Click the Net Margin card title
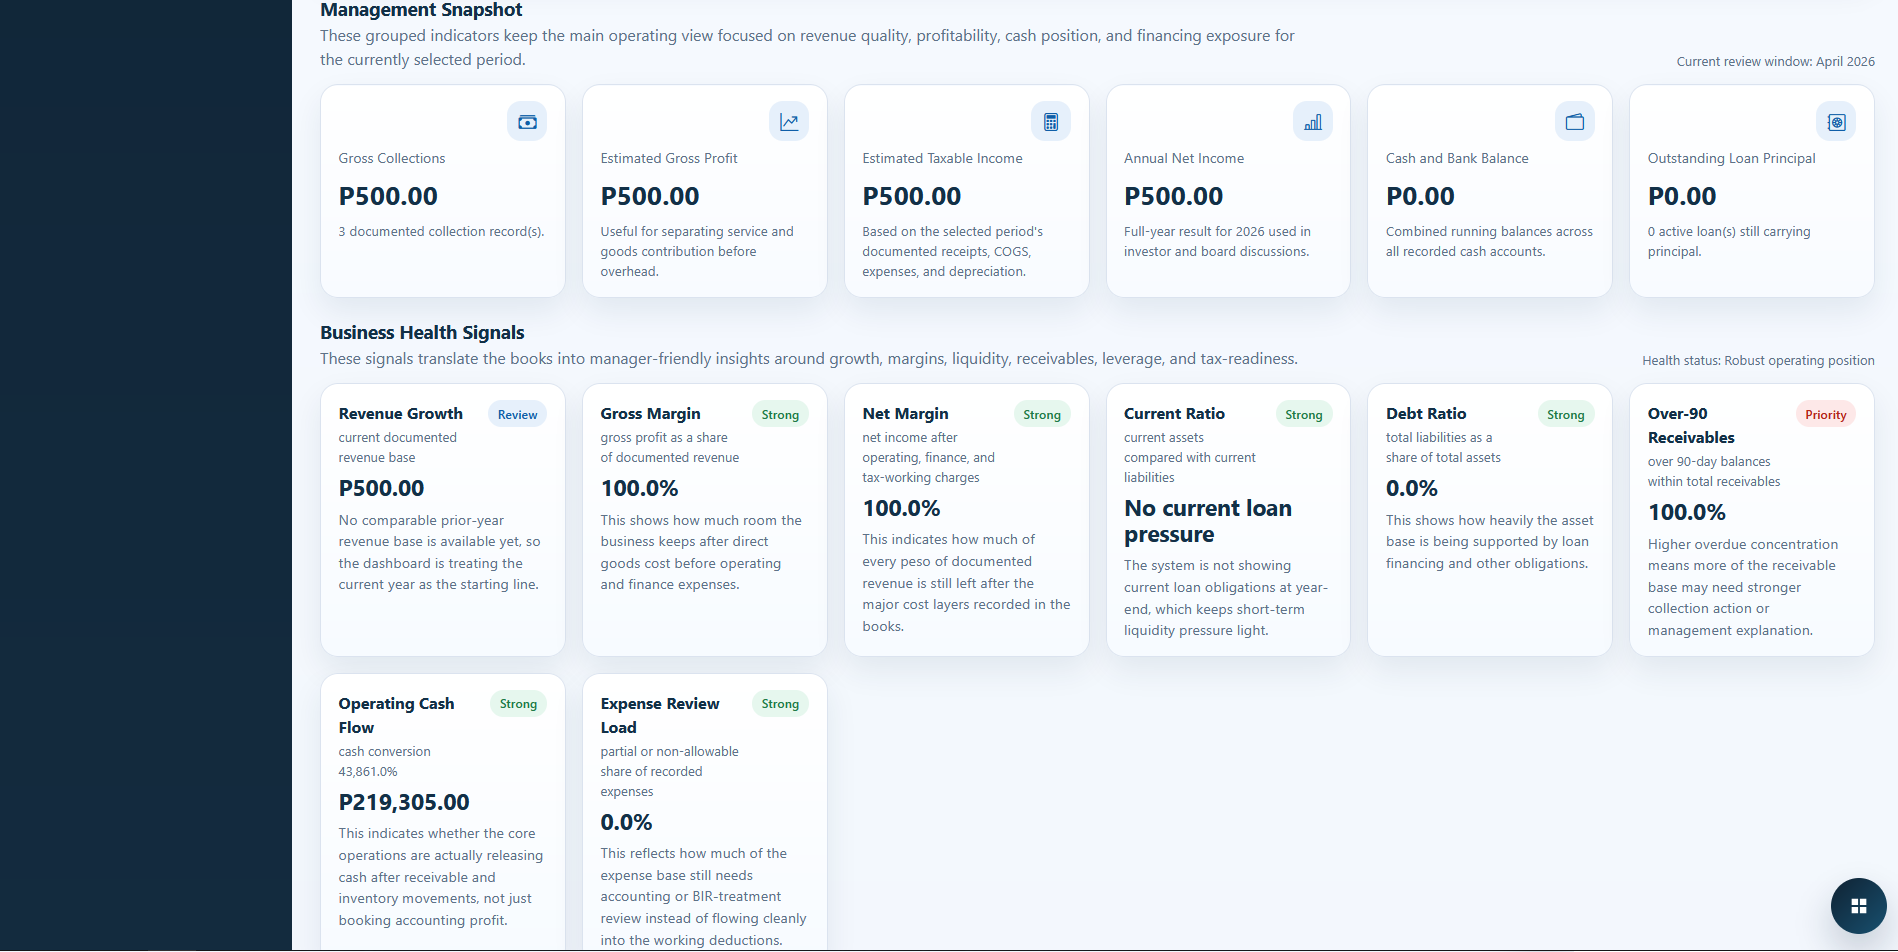 [905, 414]
